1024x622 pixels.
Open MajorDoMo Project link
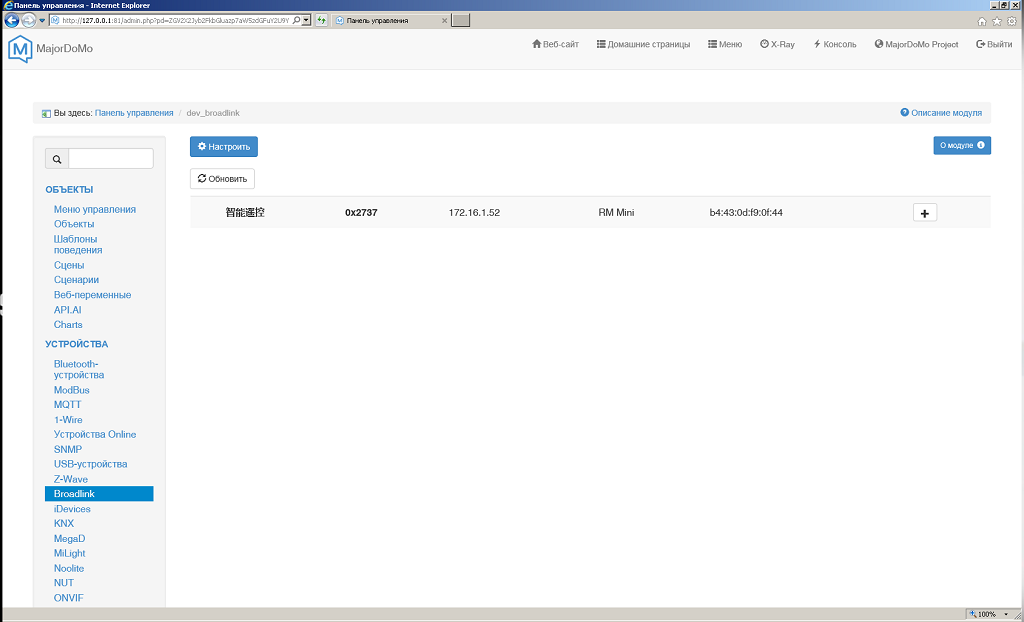click(916, 44)
